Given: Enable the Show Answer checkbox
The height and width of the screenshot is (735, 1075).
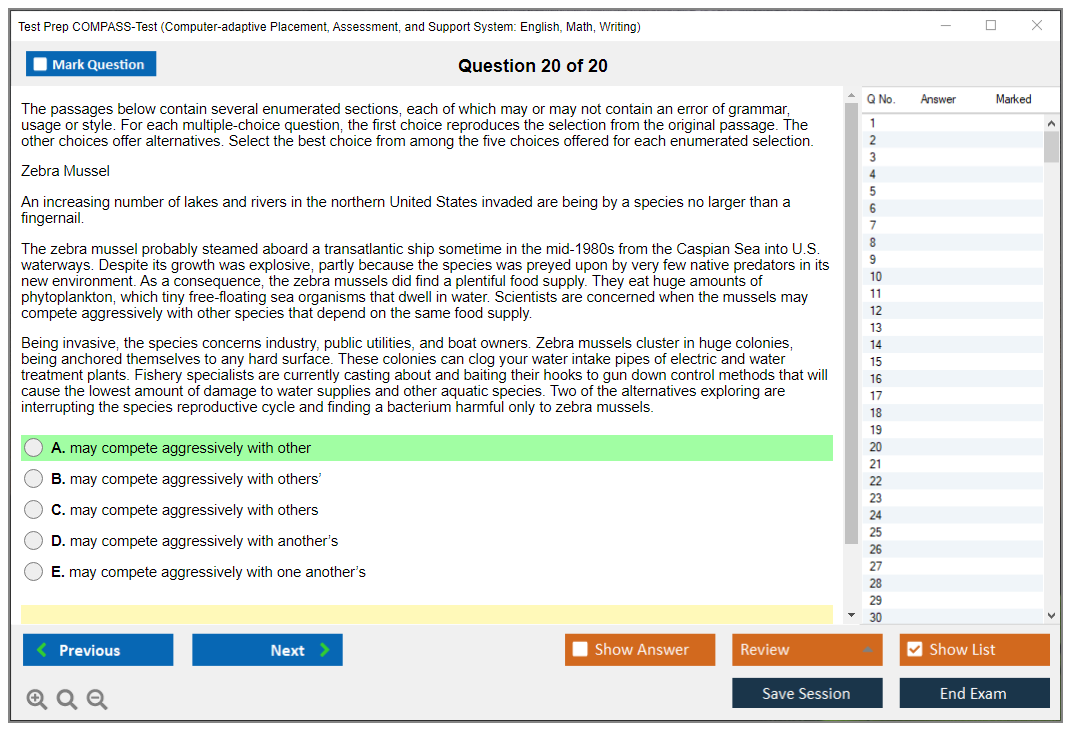Looking at the screenshot, I should (580, 650).
